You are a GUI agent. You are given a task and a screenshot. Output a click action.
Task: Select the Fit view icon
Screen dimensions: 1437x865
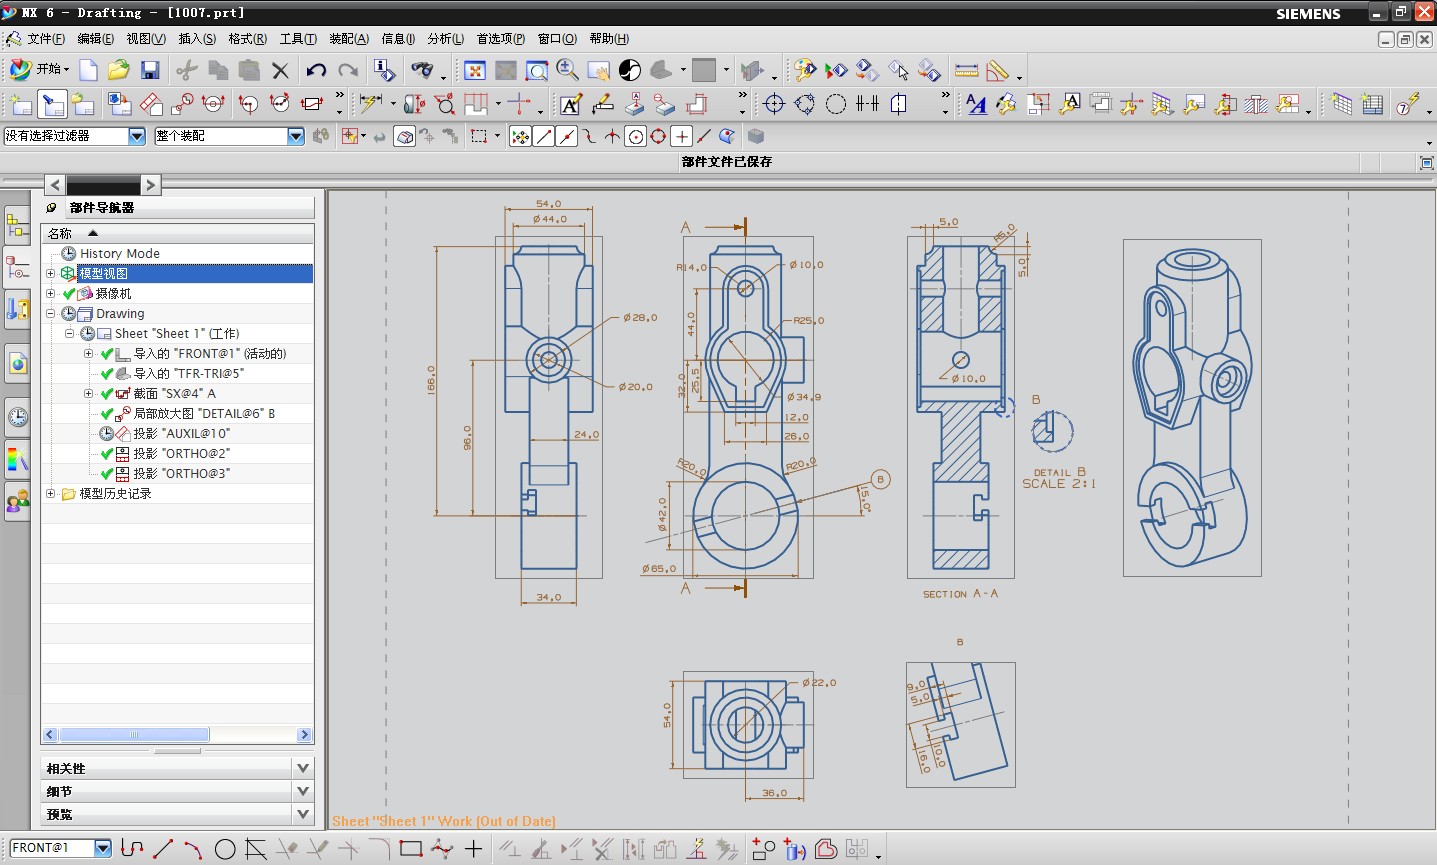point(475,70)
